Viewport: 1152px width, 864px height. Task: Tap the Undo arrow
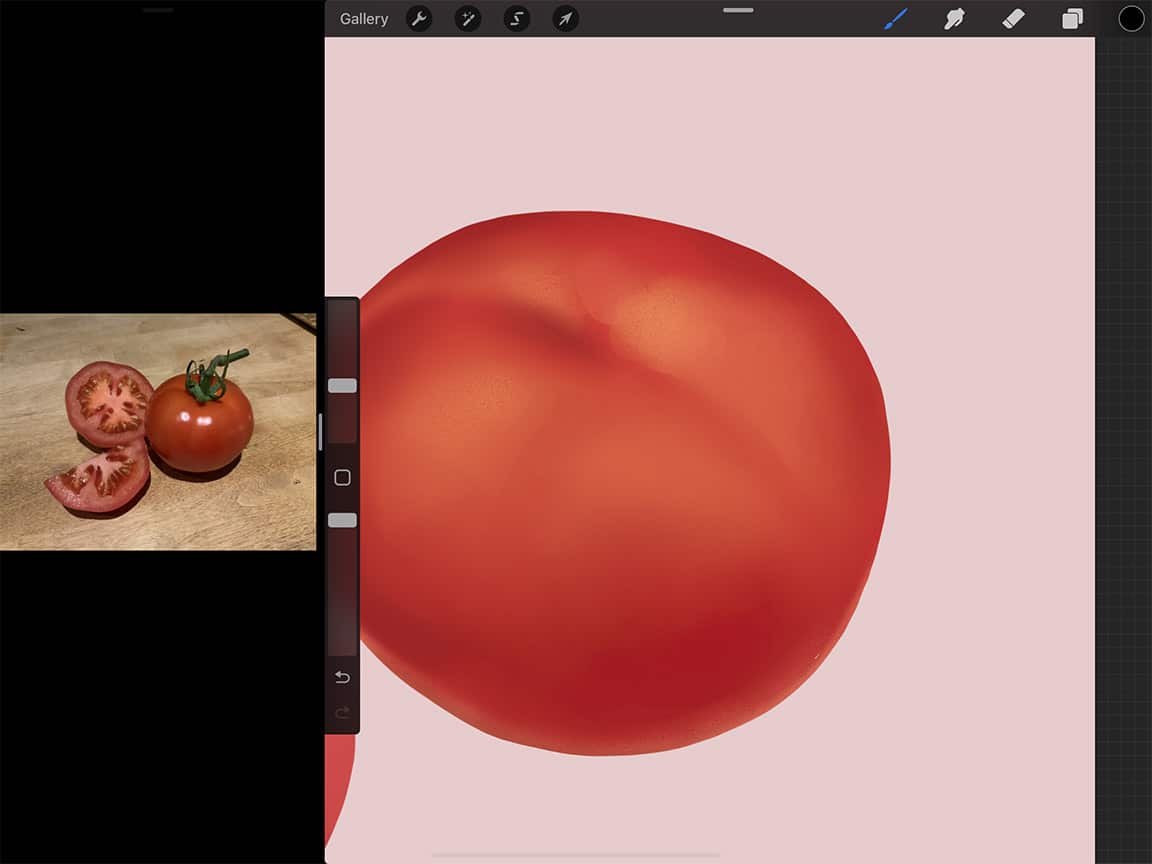click(341, 677)
